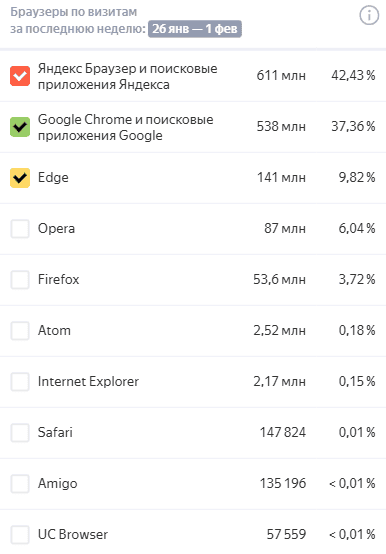Tick the Internet Explorer checkbox
The width and height of the screenshot is (386, 554).
[x=20, y=382]
